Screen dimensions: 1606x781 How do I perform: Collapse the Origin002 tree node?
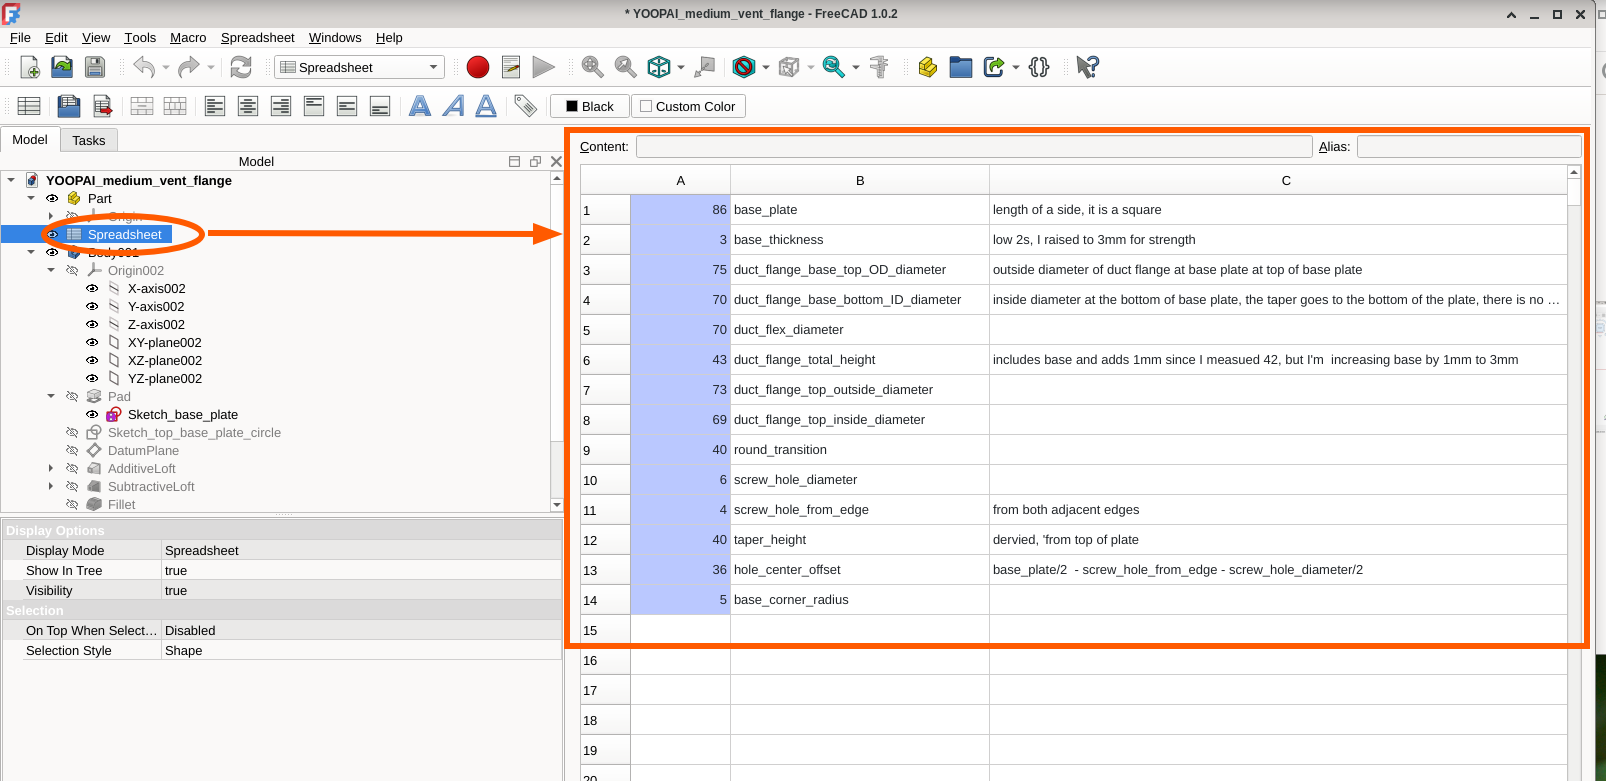tap(51, 271)
